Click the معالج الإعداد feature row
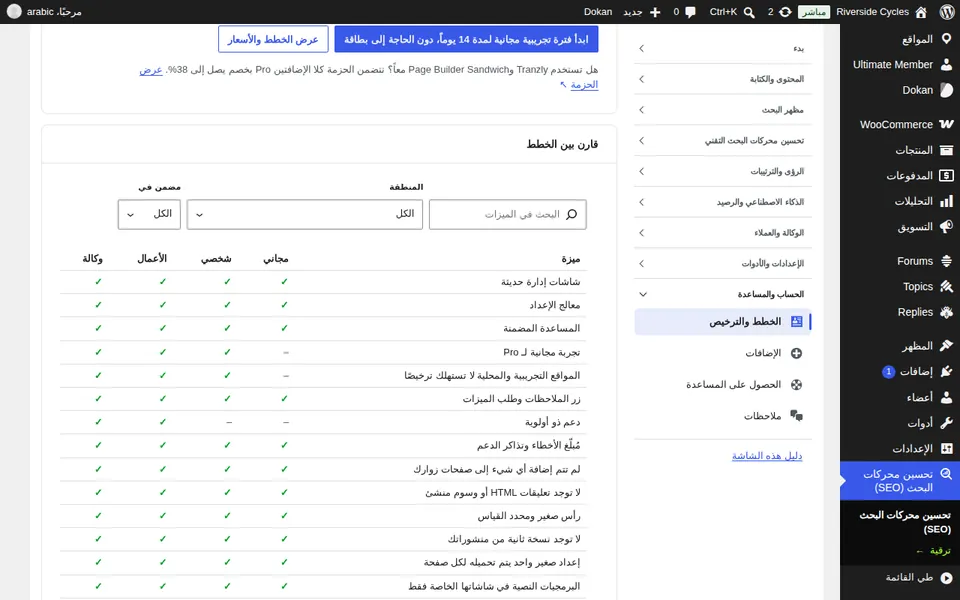 pyautogui.click(x=323, y=305)
